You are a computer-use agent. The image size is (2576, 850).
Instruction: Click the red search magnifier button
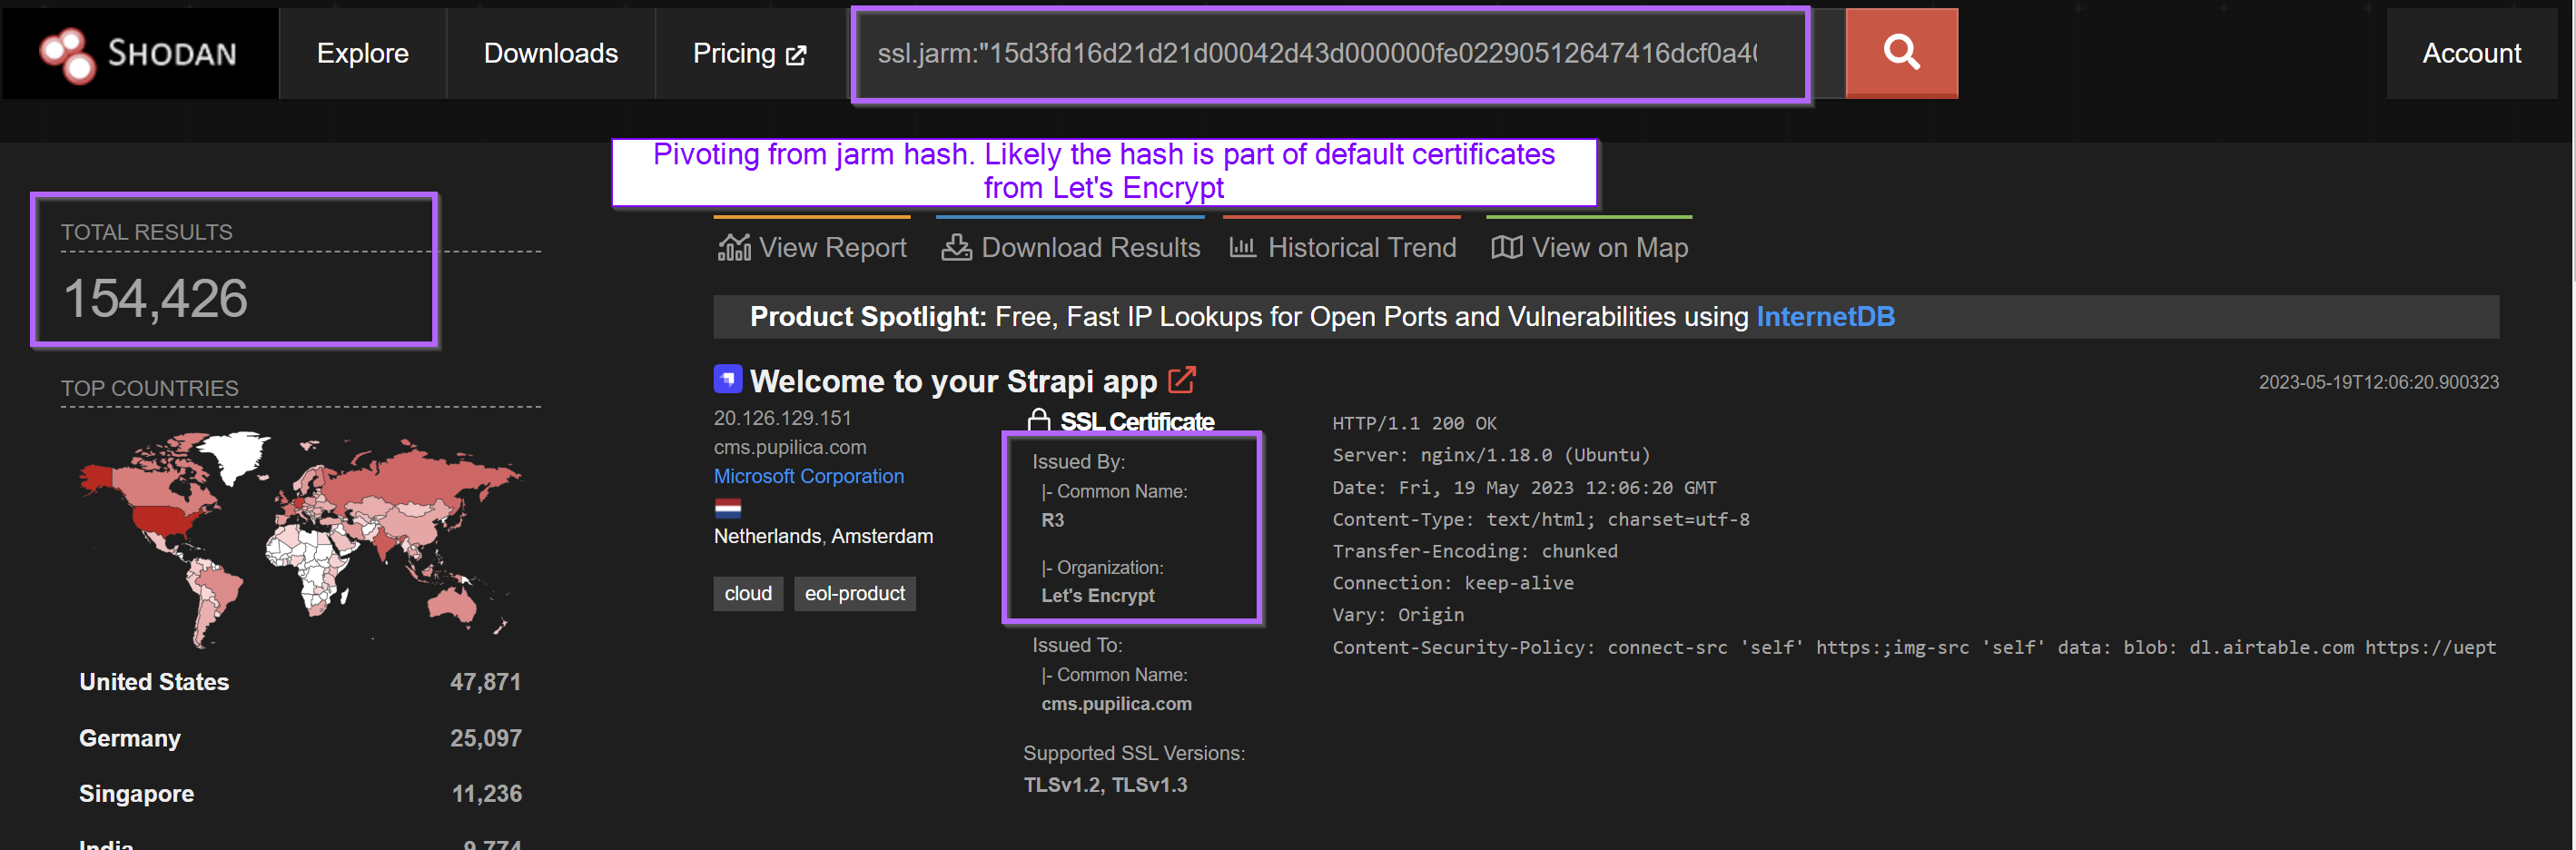(1901, 53)
